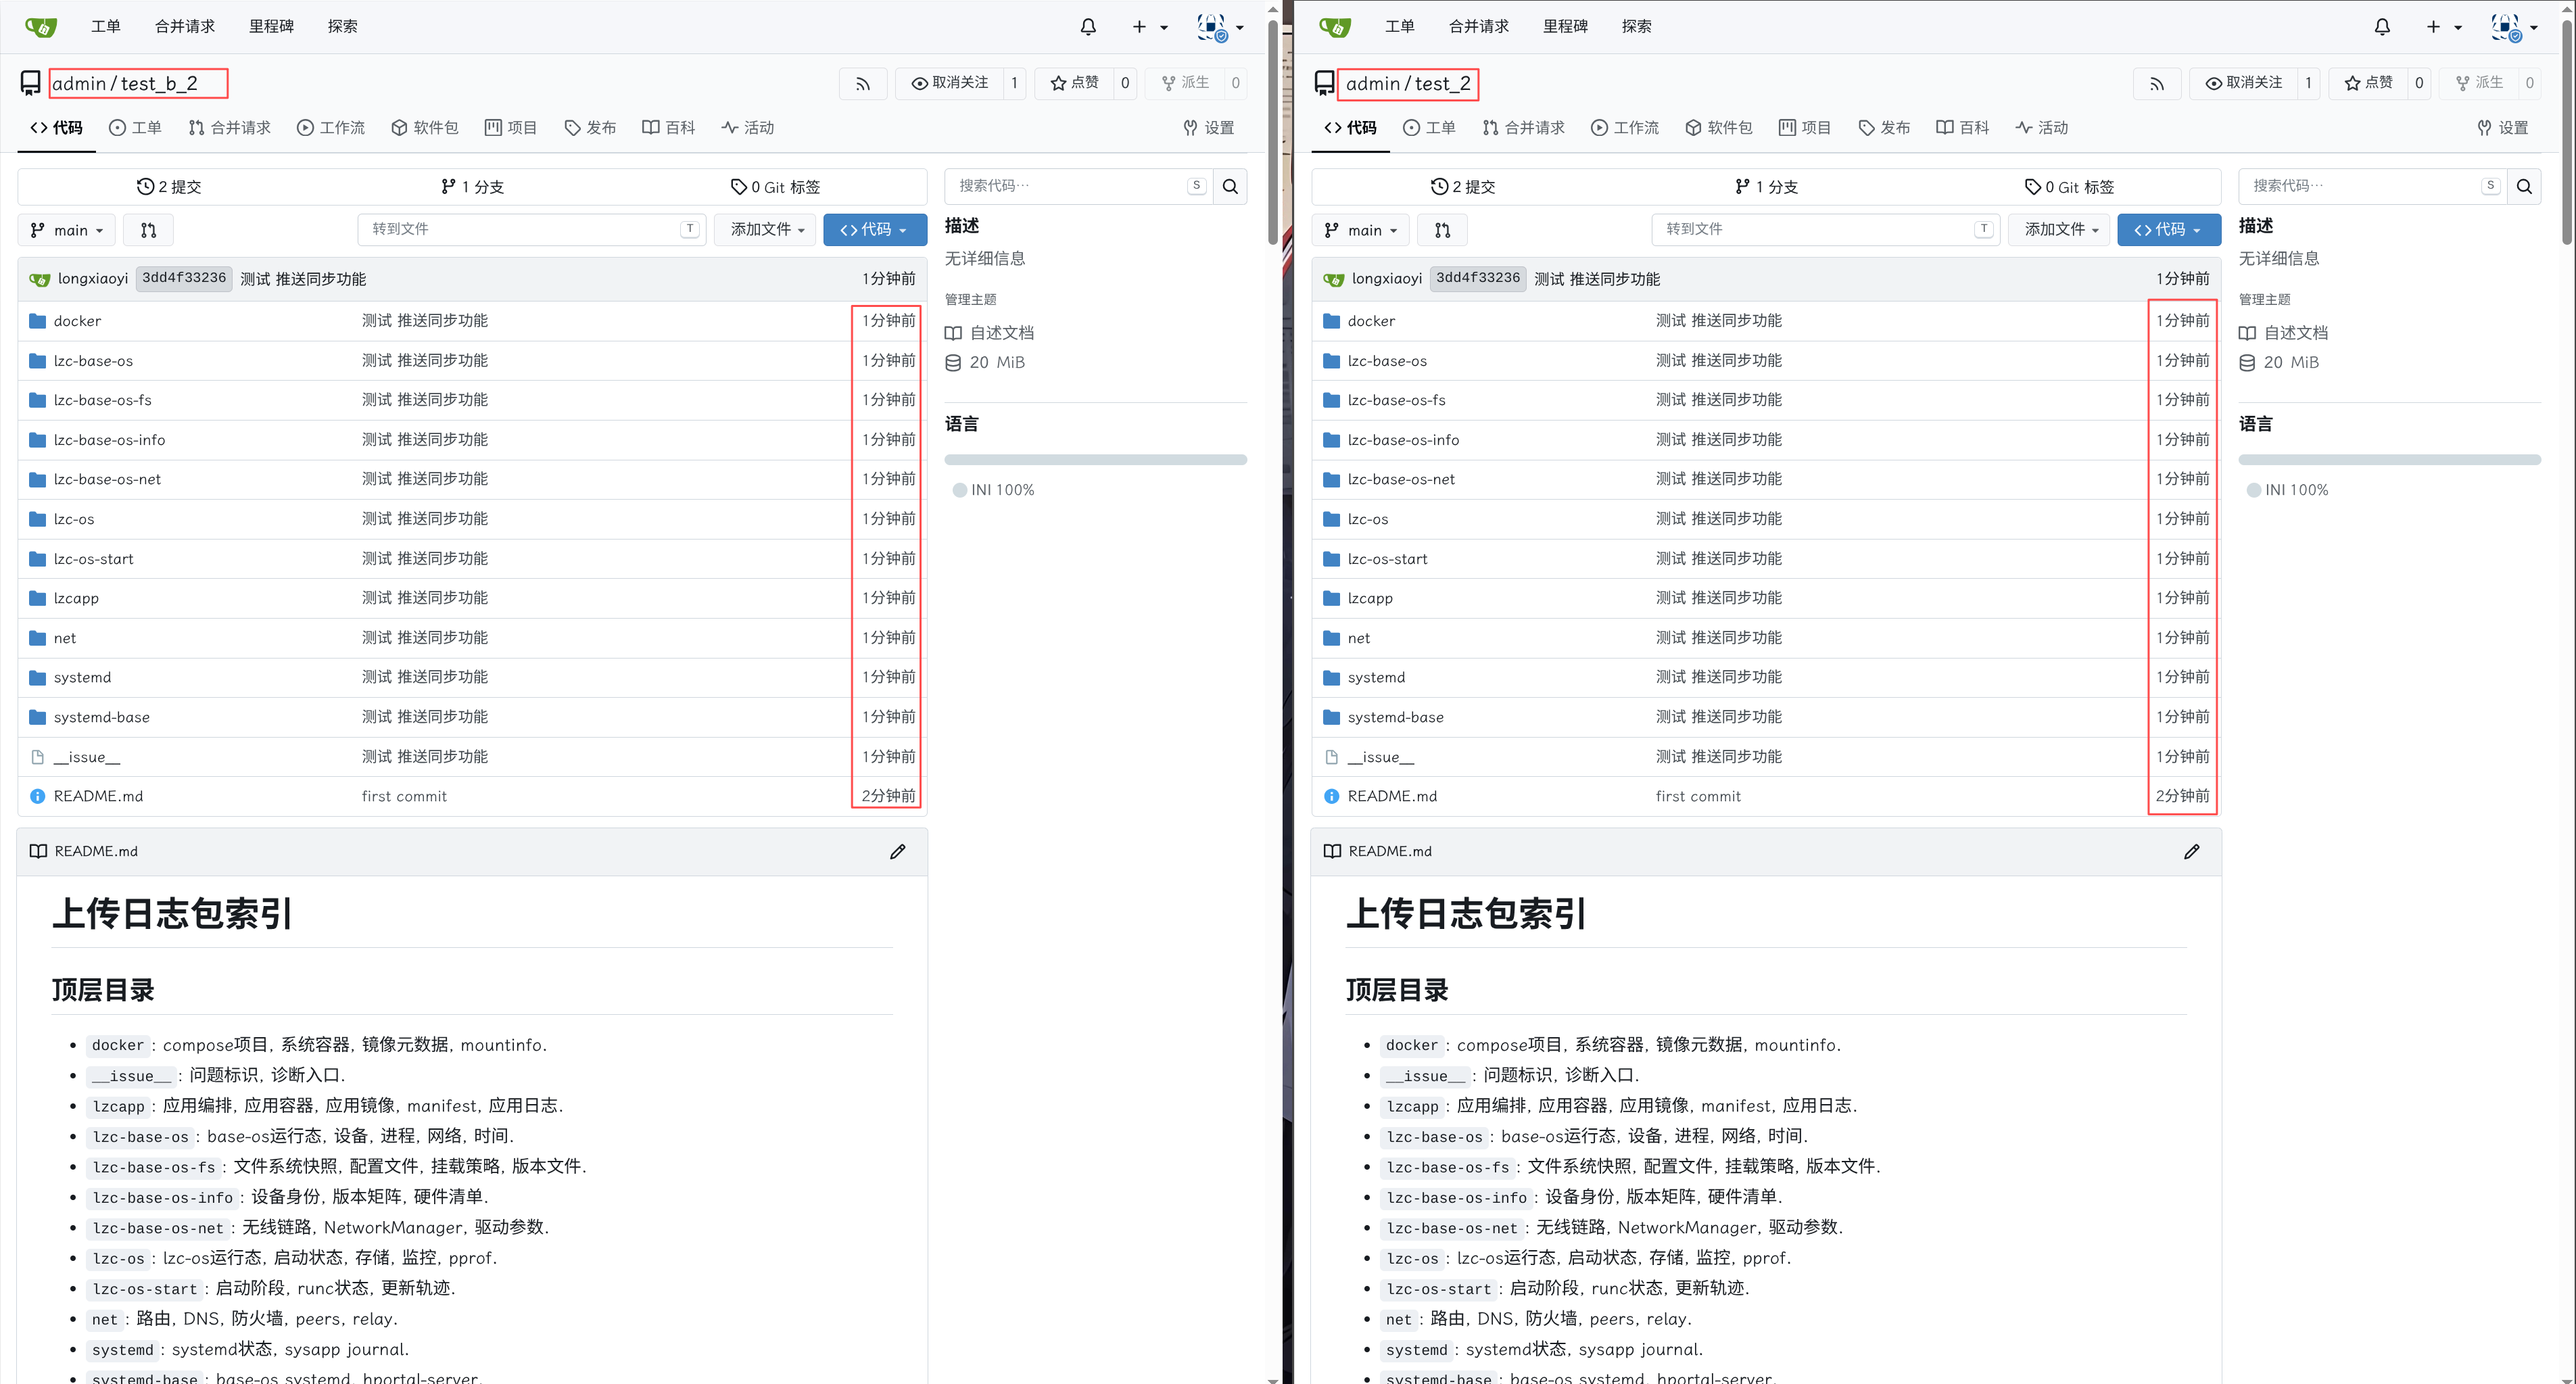Open 设置 for test_b_2 repo

1209,128
